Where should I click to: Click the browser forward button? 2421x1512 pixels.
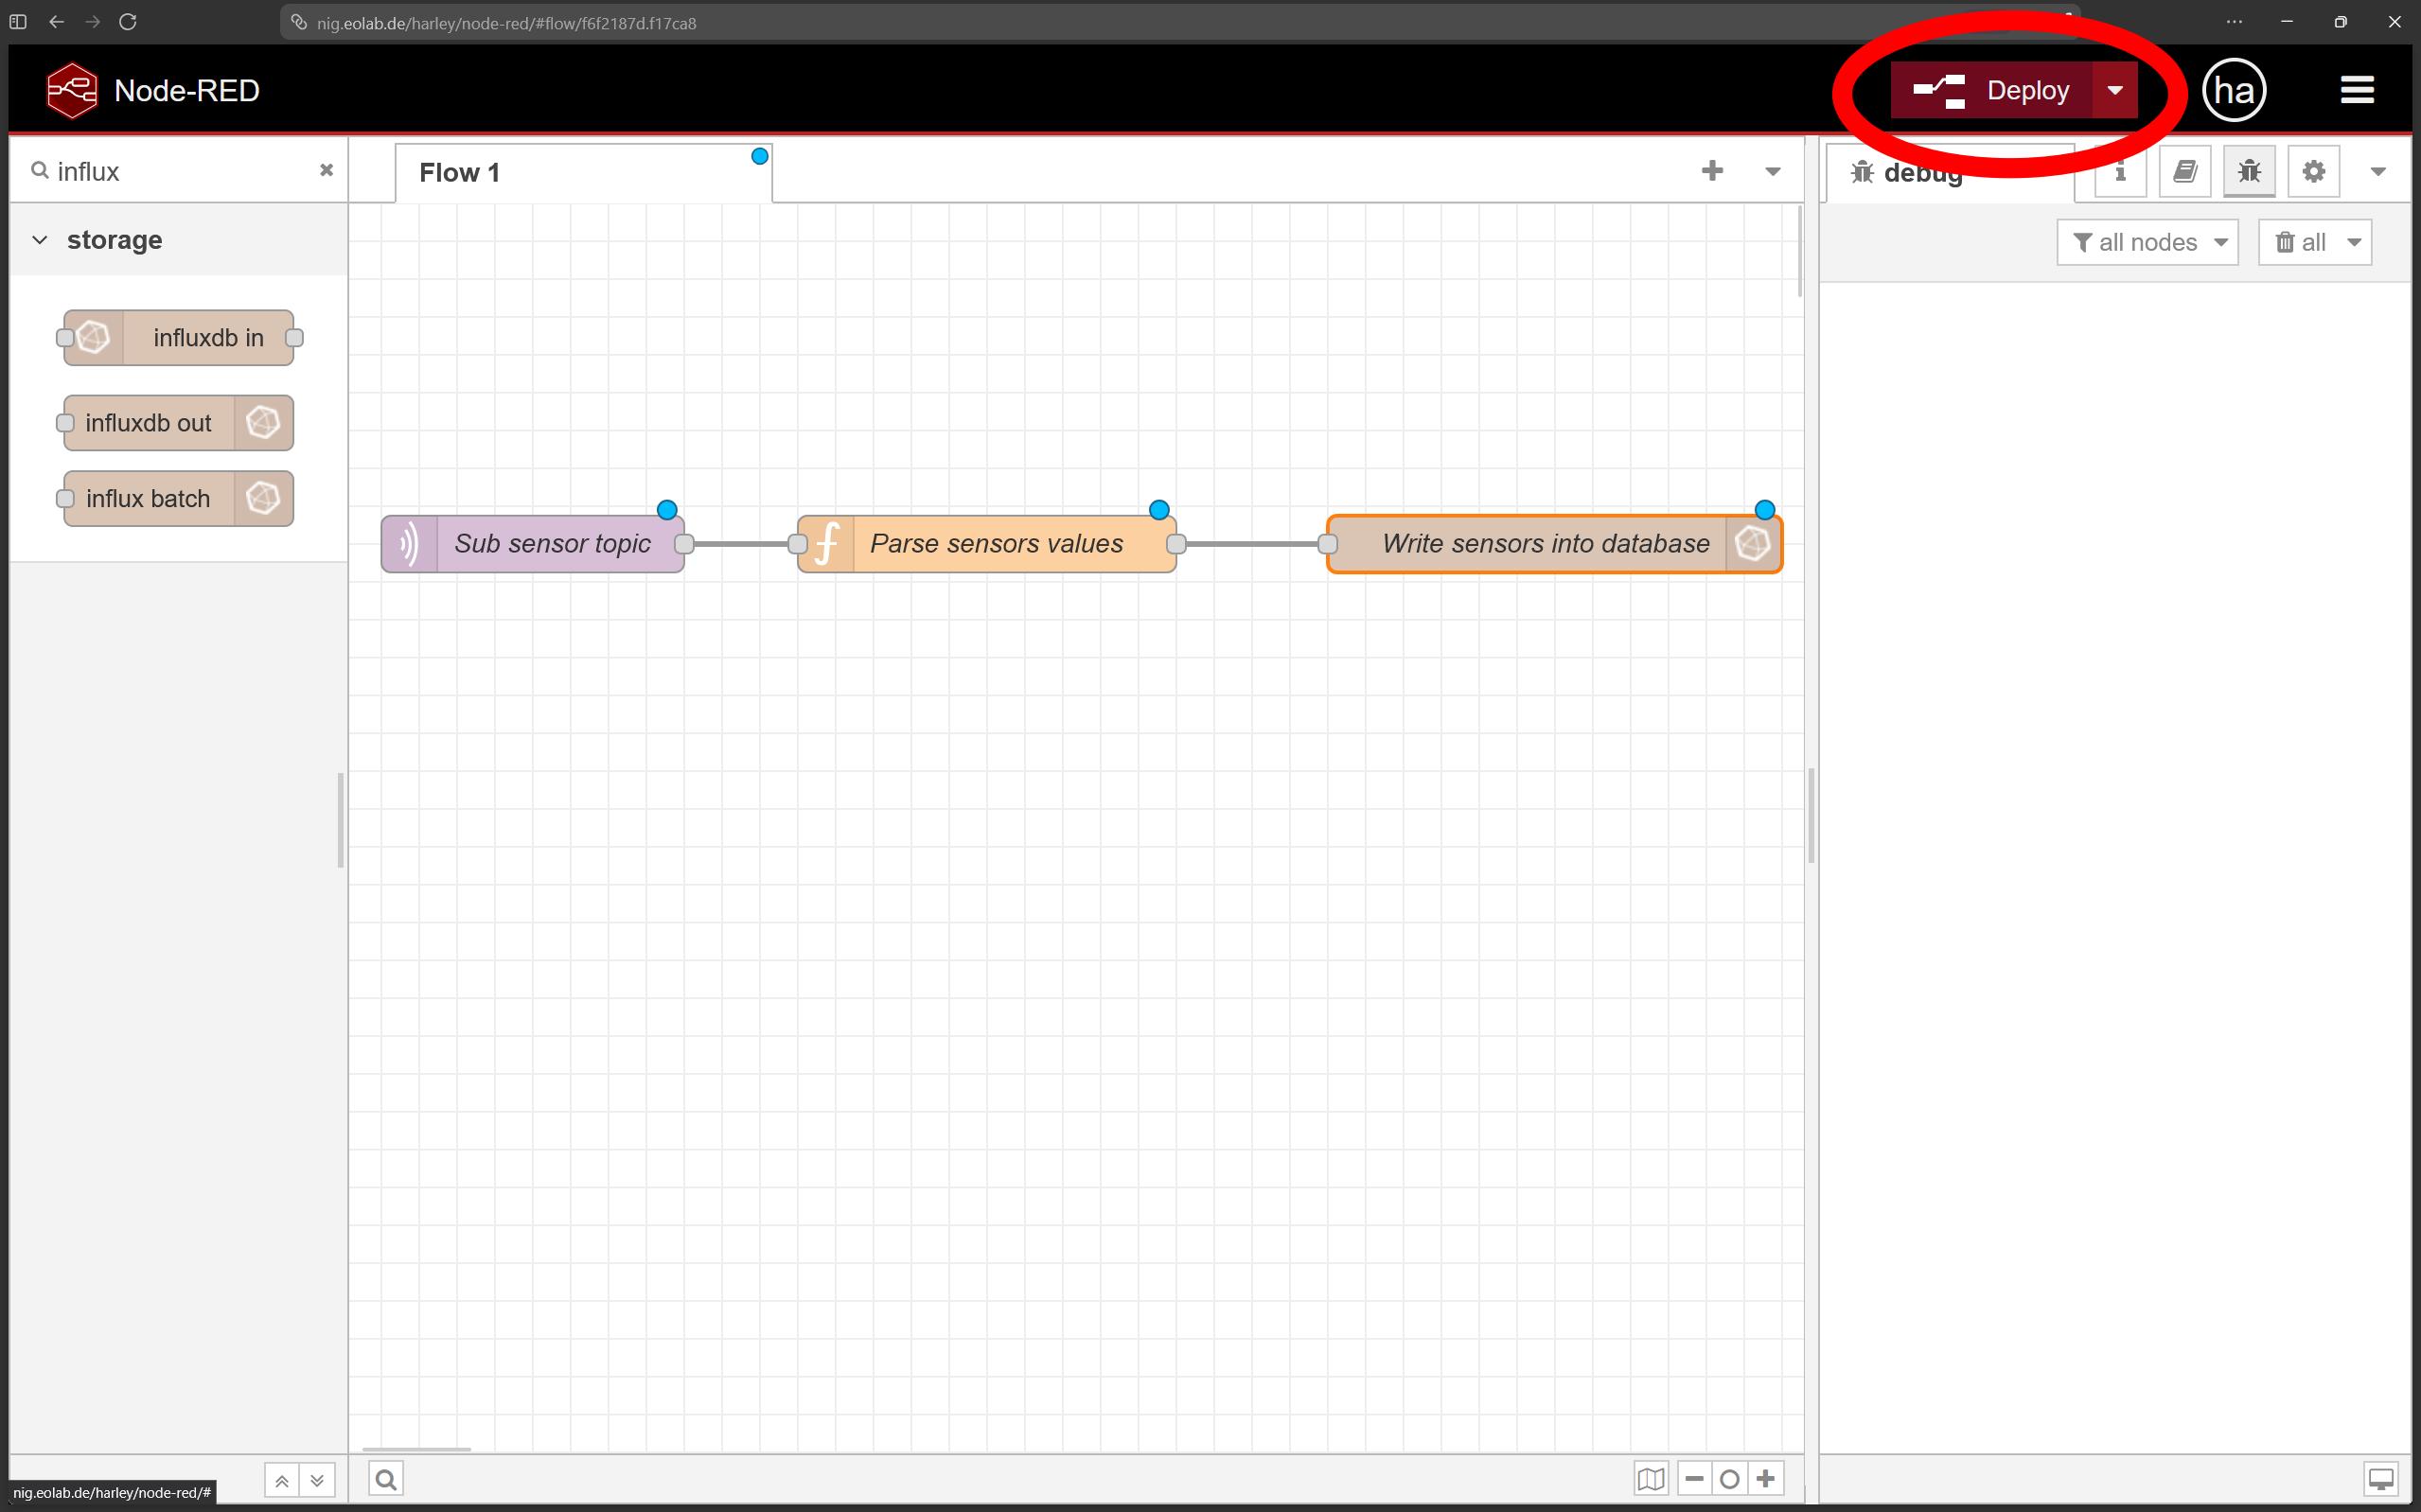click(x=93, y=22)
